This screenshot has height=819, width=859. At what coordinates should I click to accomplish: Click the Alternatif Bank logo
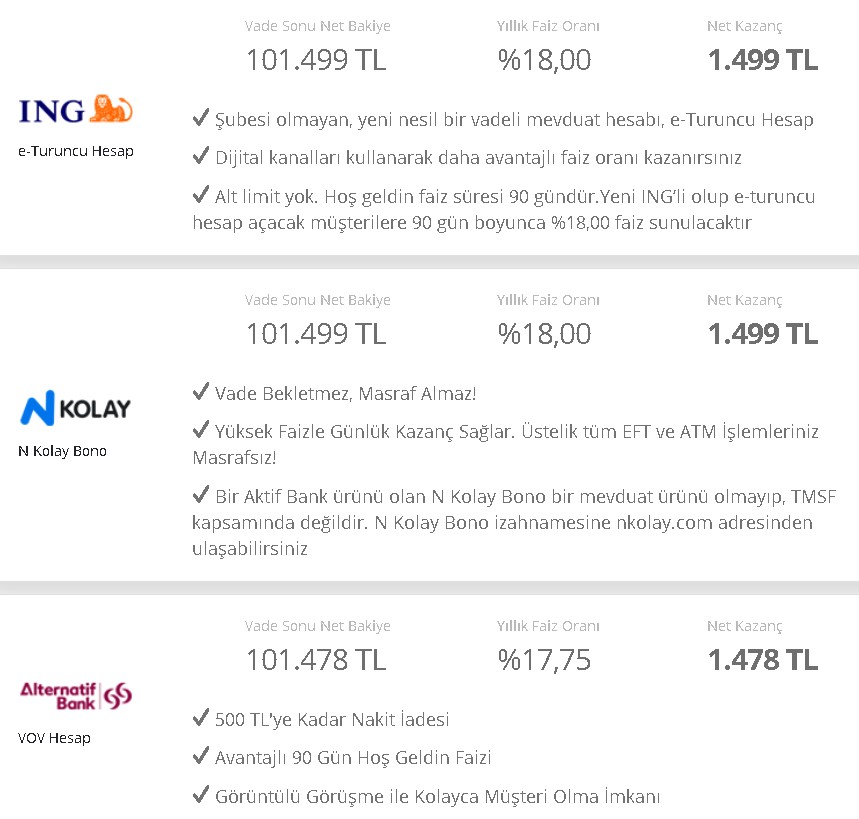tap(76, 696)
